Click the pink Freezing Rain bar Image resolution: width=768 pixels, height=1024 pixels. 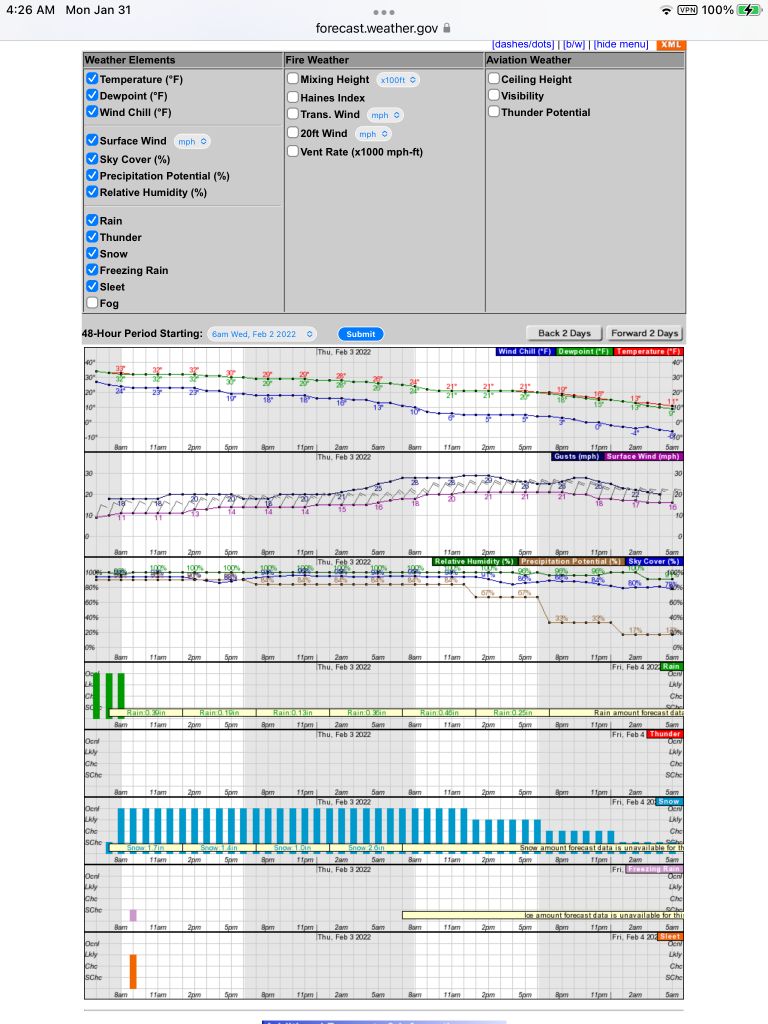click(133, 915)
